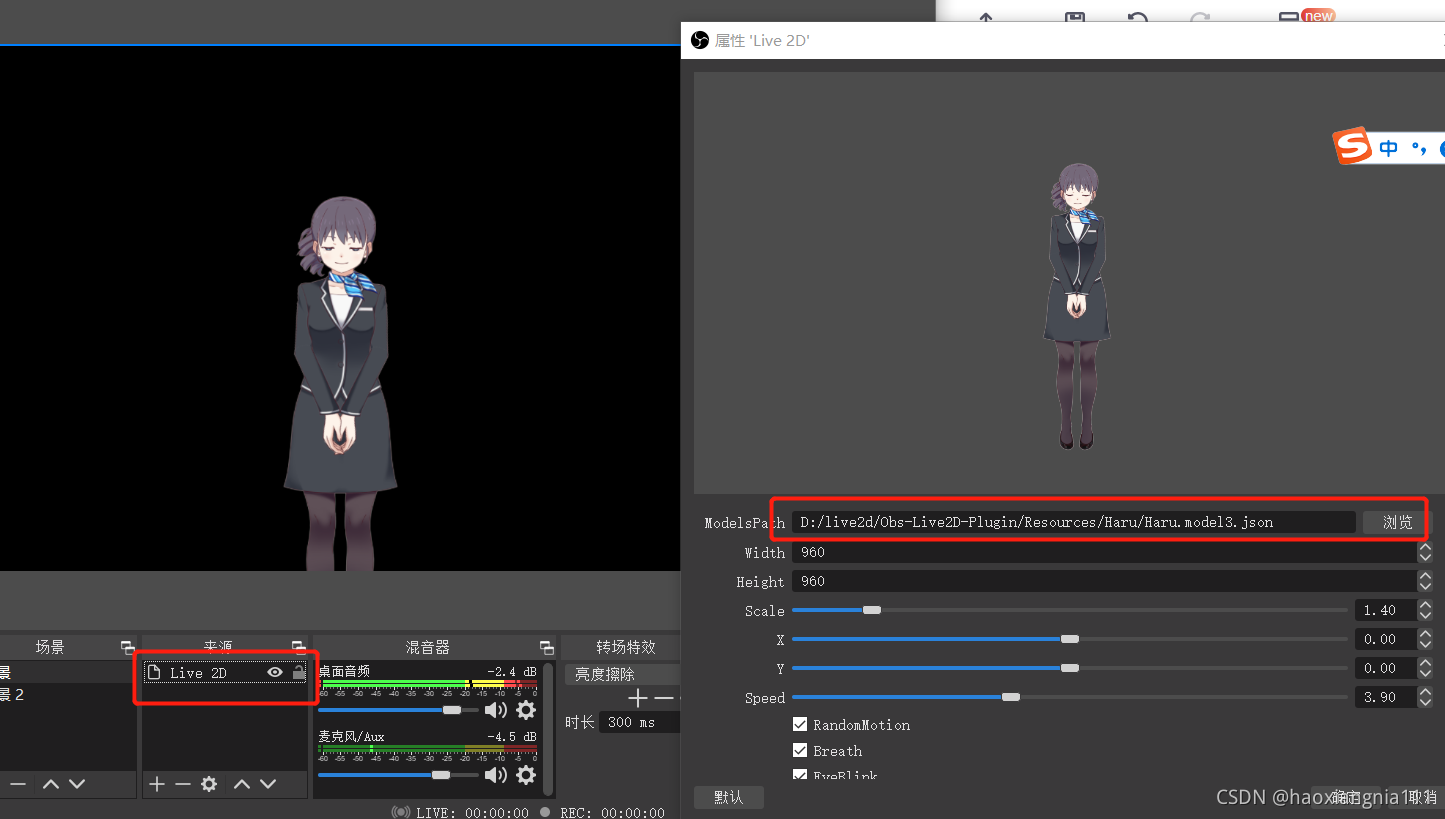Adjust the 麦克风/Aux volume slider
The height and width of the screenshot is (819, 1445).
pos(441,775)
